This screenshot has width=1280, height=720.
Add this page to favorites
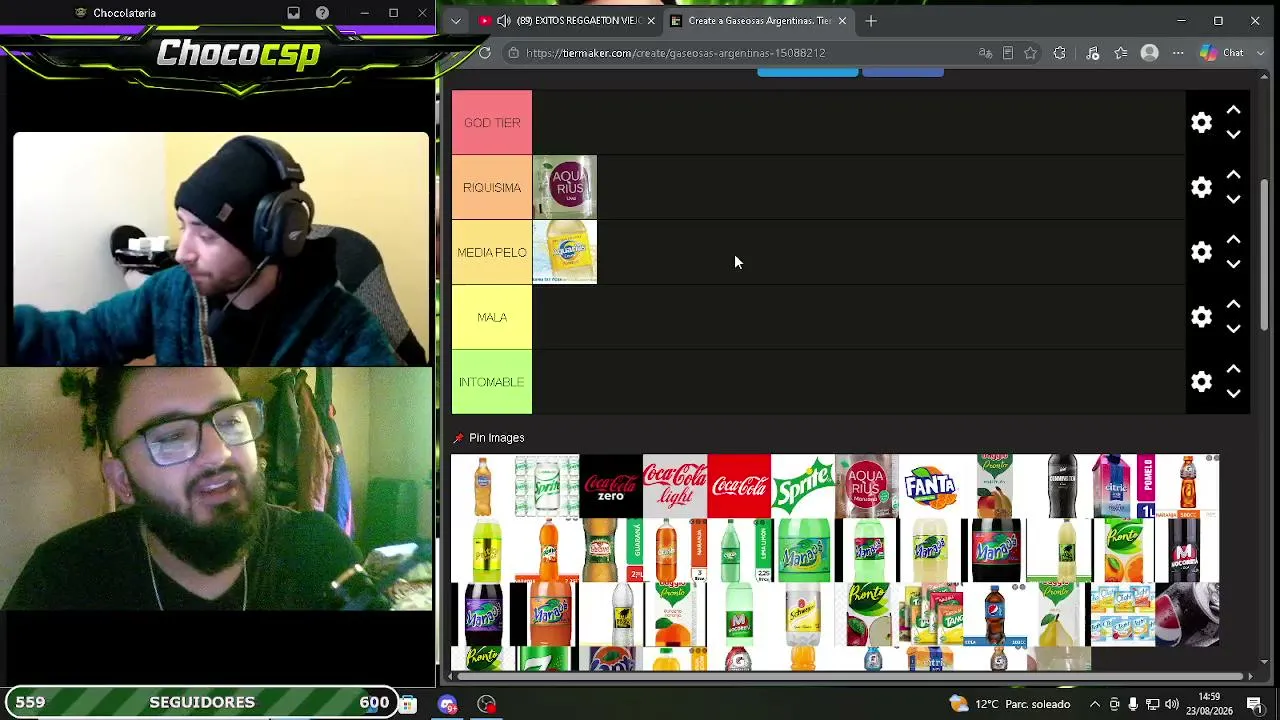1031,53
